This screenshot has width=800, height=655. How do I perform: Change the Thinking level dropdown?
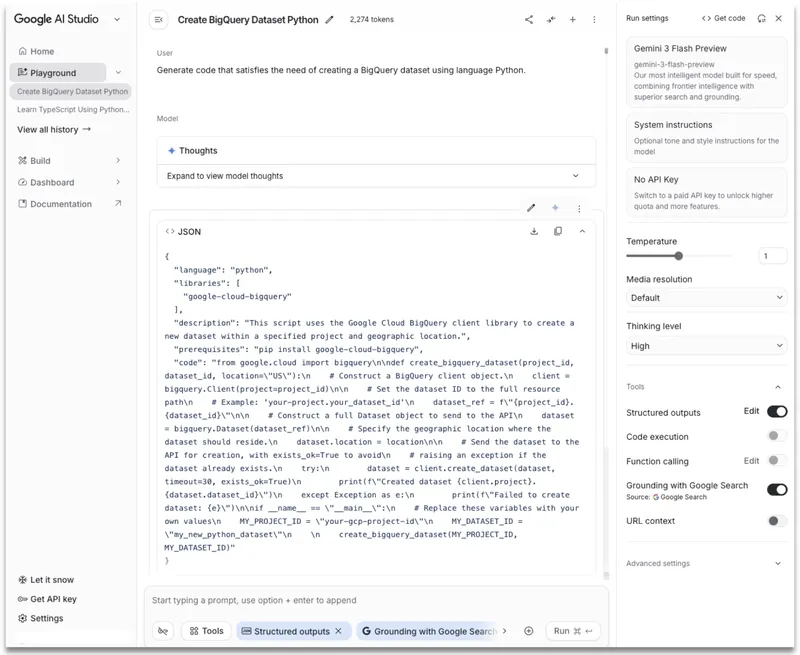(x=706, y=344)
